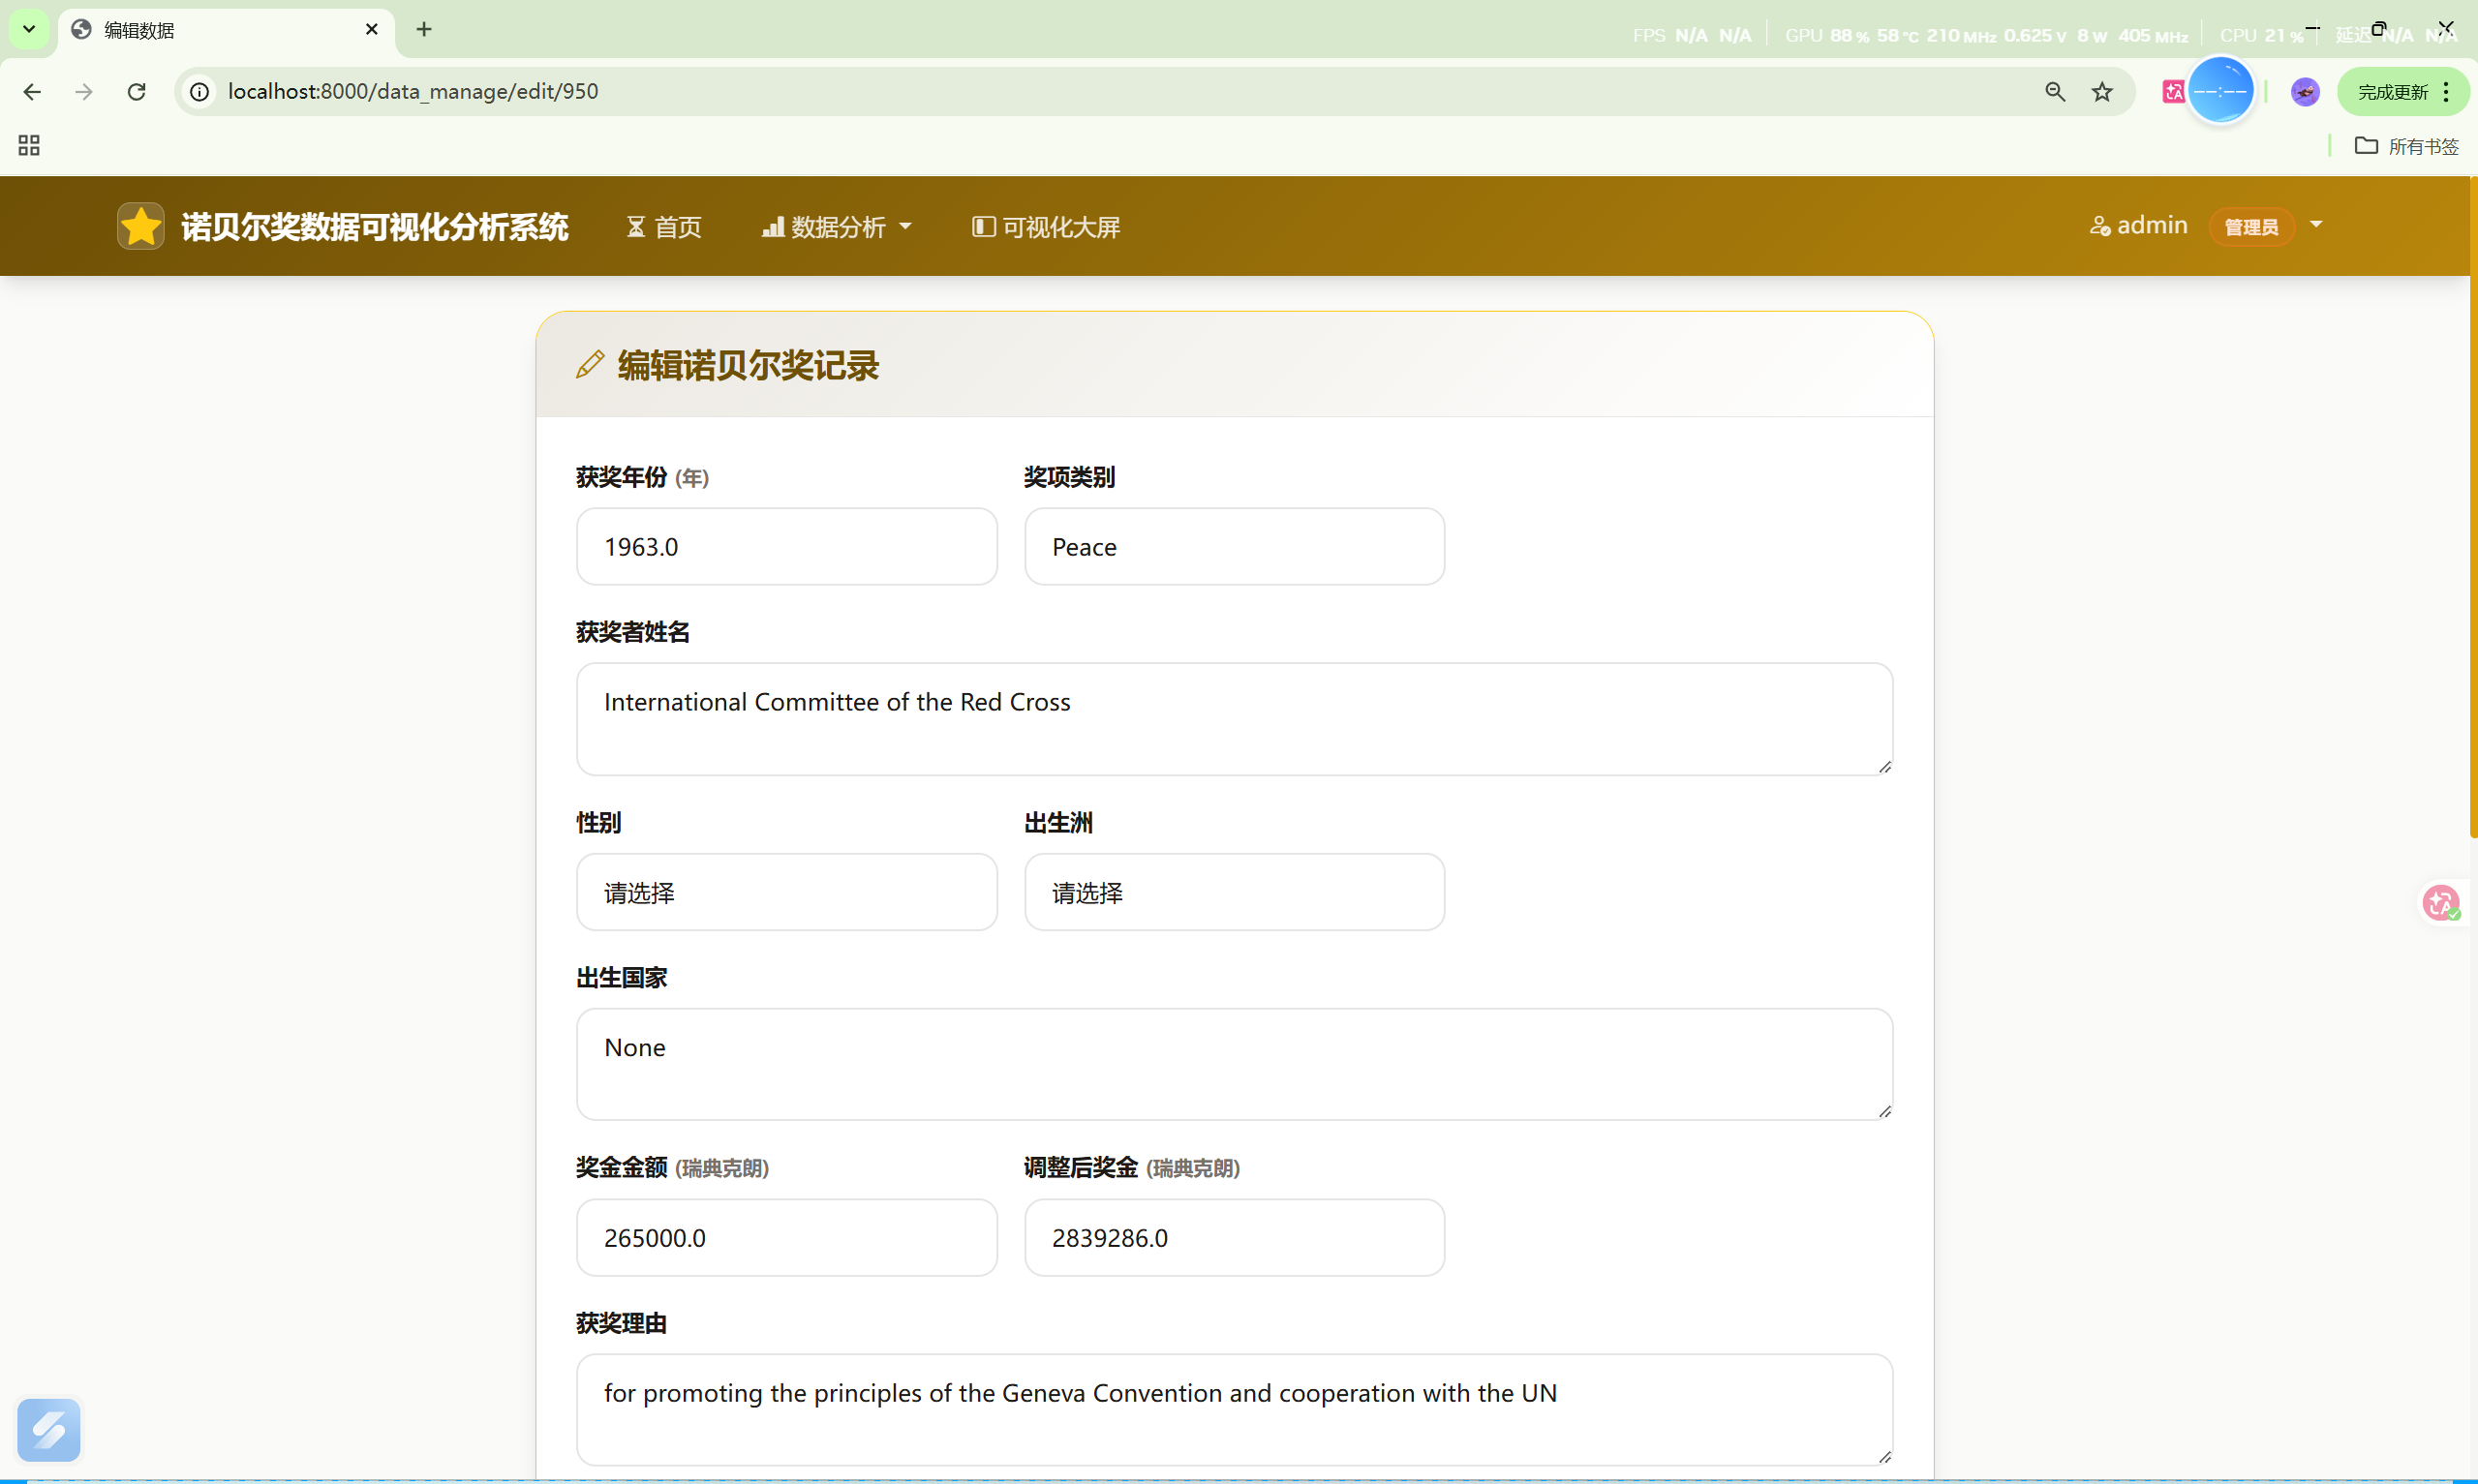This screenshot has height=1484, width=2478.
Task: Open the 性别 dropdown selector
Action: click(x=786, y=892)
